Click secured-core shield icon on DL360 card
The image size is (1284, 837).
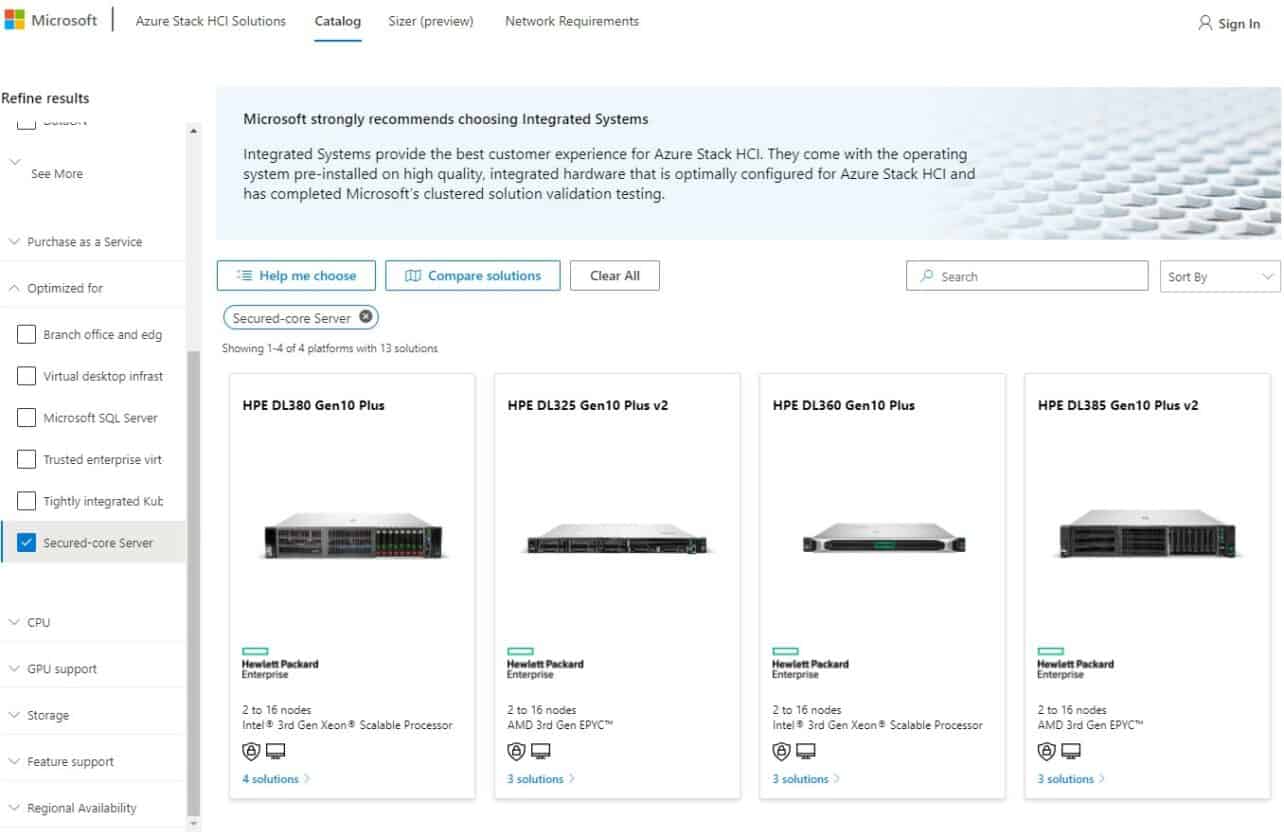781,751
